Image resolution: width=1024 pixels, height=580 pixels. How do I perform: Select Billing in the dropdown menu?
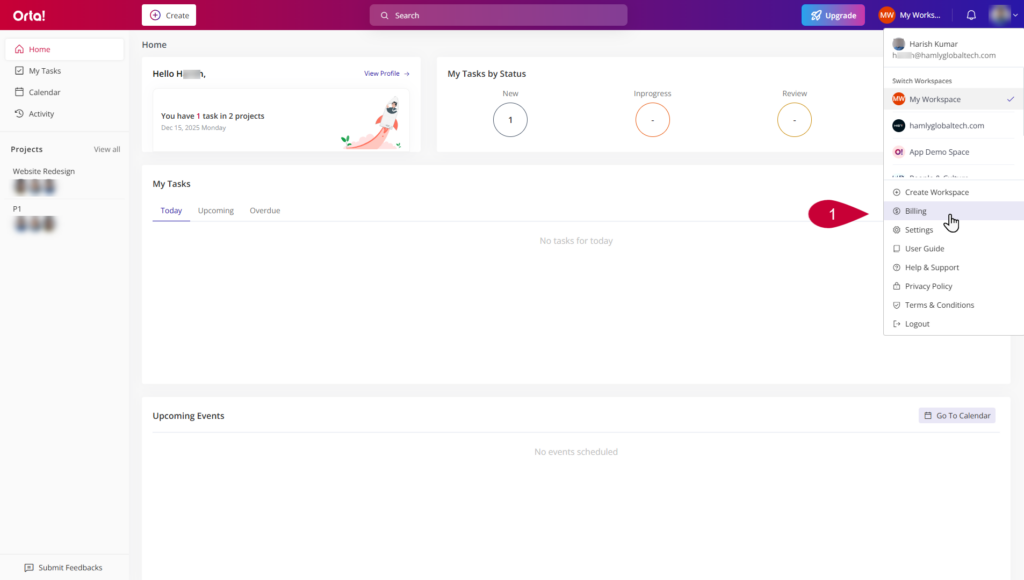916,211
